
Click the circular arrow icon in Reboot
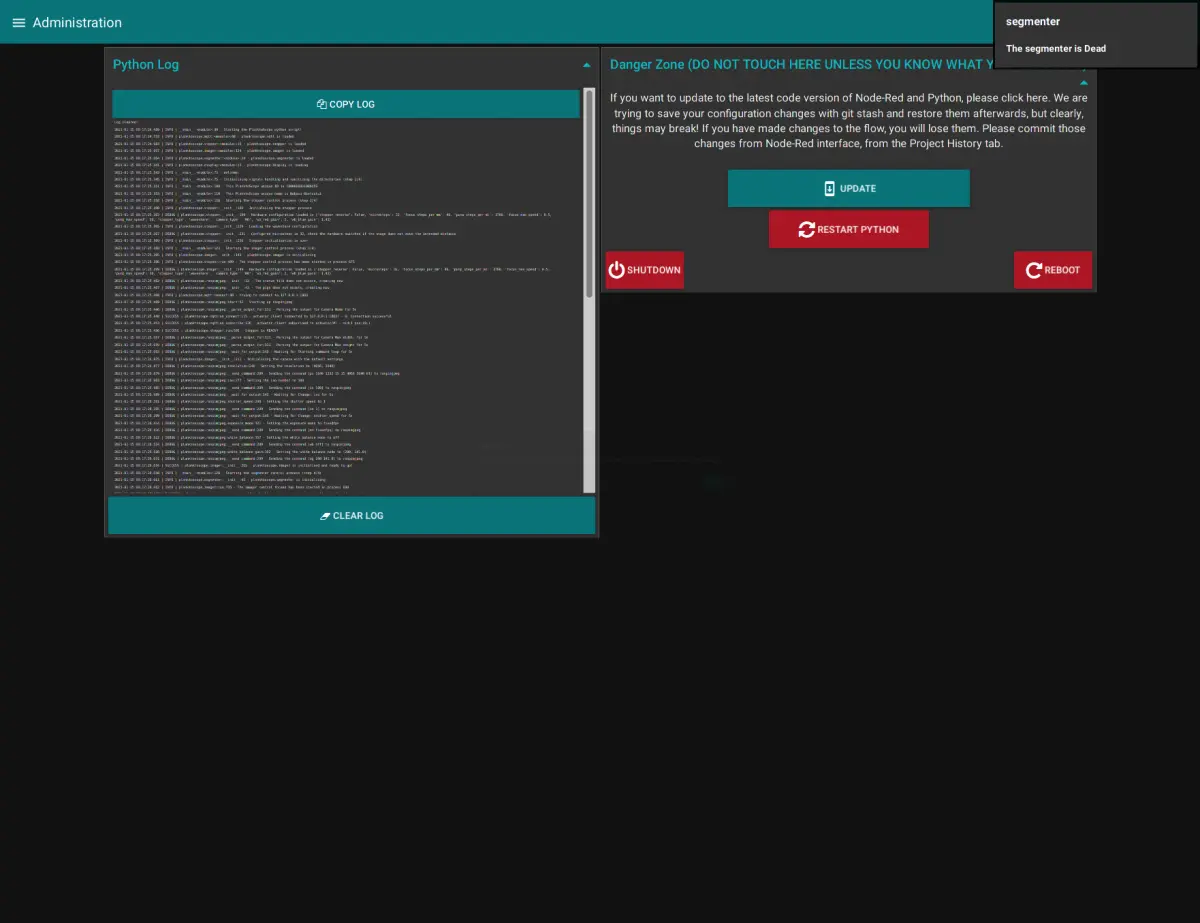point(1033,270)
